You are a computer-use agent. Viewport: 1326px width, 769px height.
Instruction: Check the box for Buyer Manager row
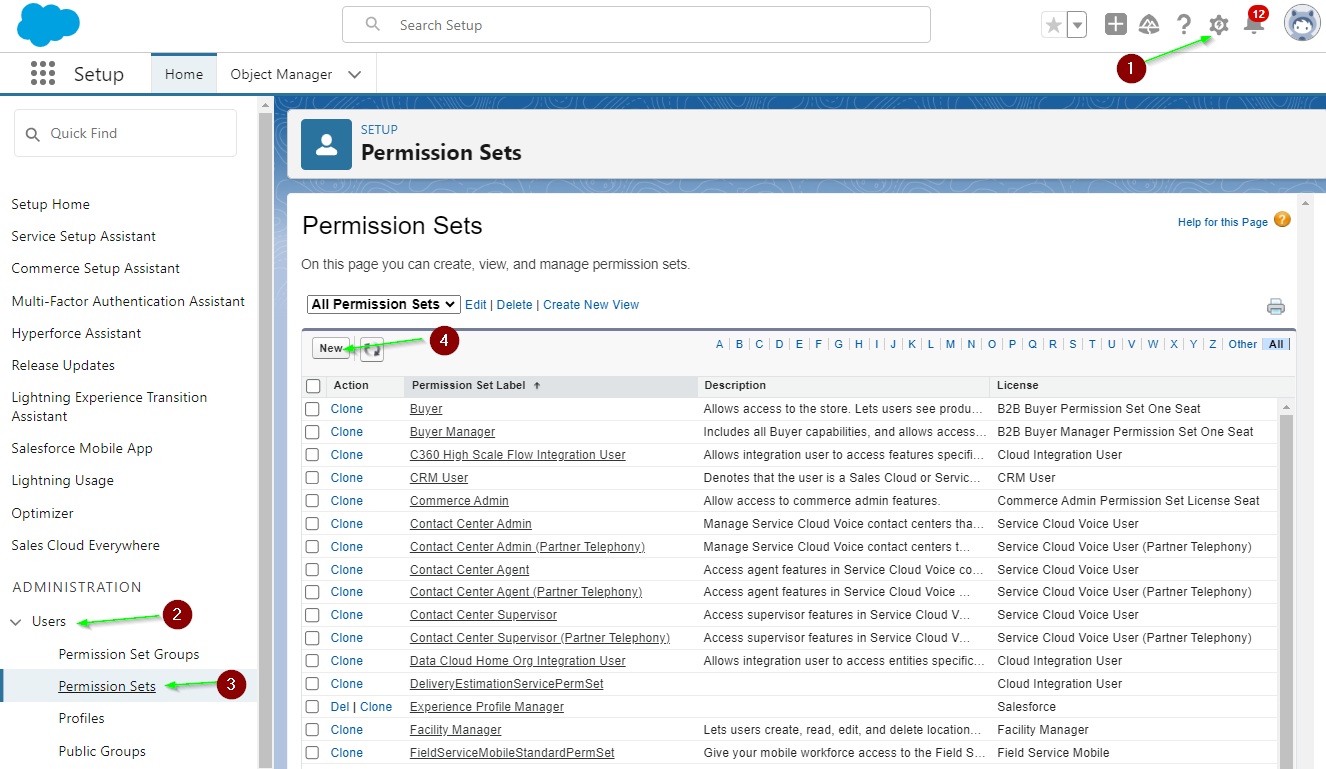313,432
